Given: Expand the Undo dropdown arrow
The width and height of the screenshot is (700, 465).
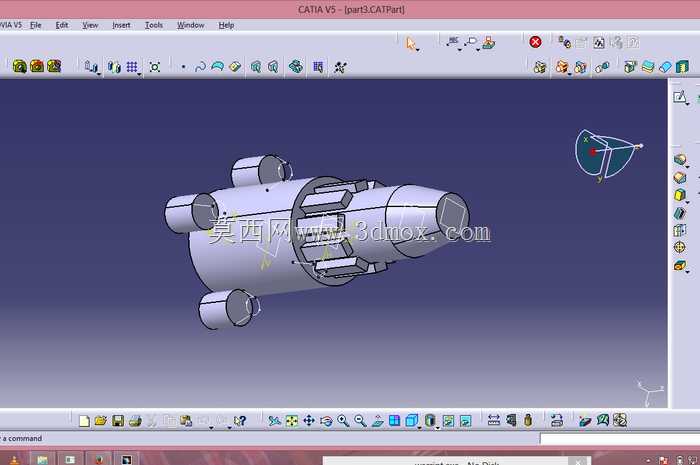Looking at the screenshot, I should [211, 428].
